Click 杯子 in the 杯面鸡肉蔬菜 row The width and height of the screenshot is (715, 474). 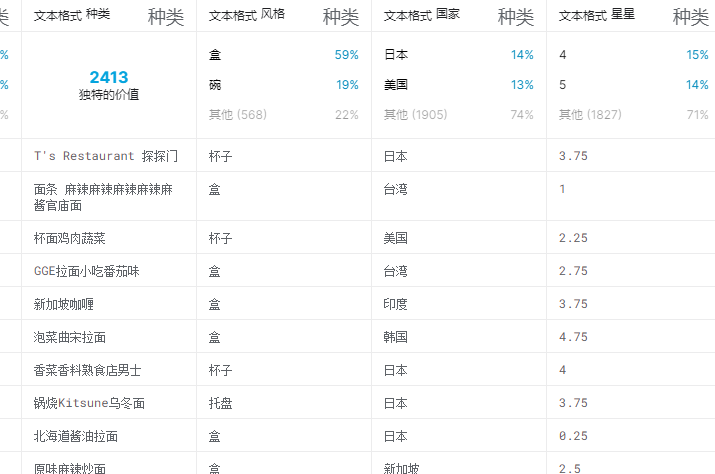click(220, 238)
